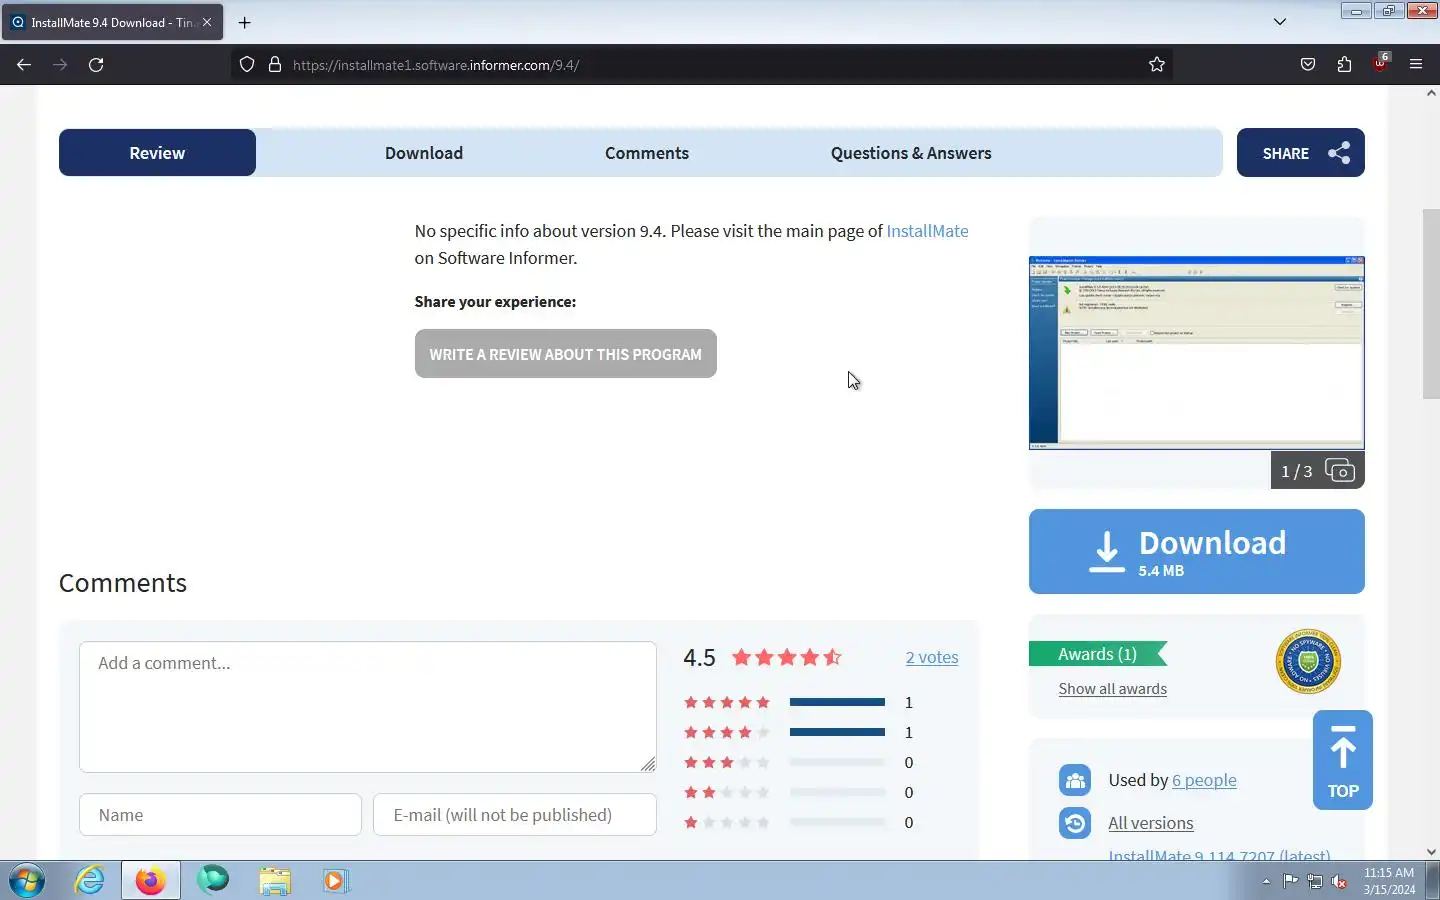Open screenshot gallery via camera icon
Image resolution: width=1440 pixels, height=900 pixels.
(1339, 470)
